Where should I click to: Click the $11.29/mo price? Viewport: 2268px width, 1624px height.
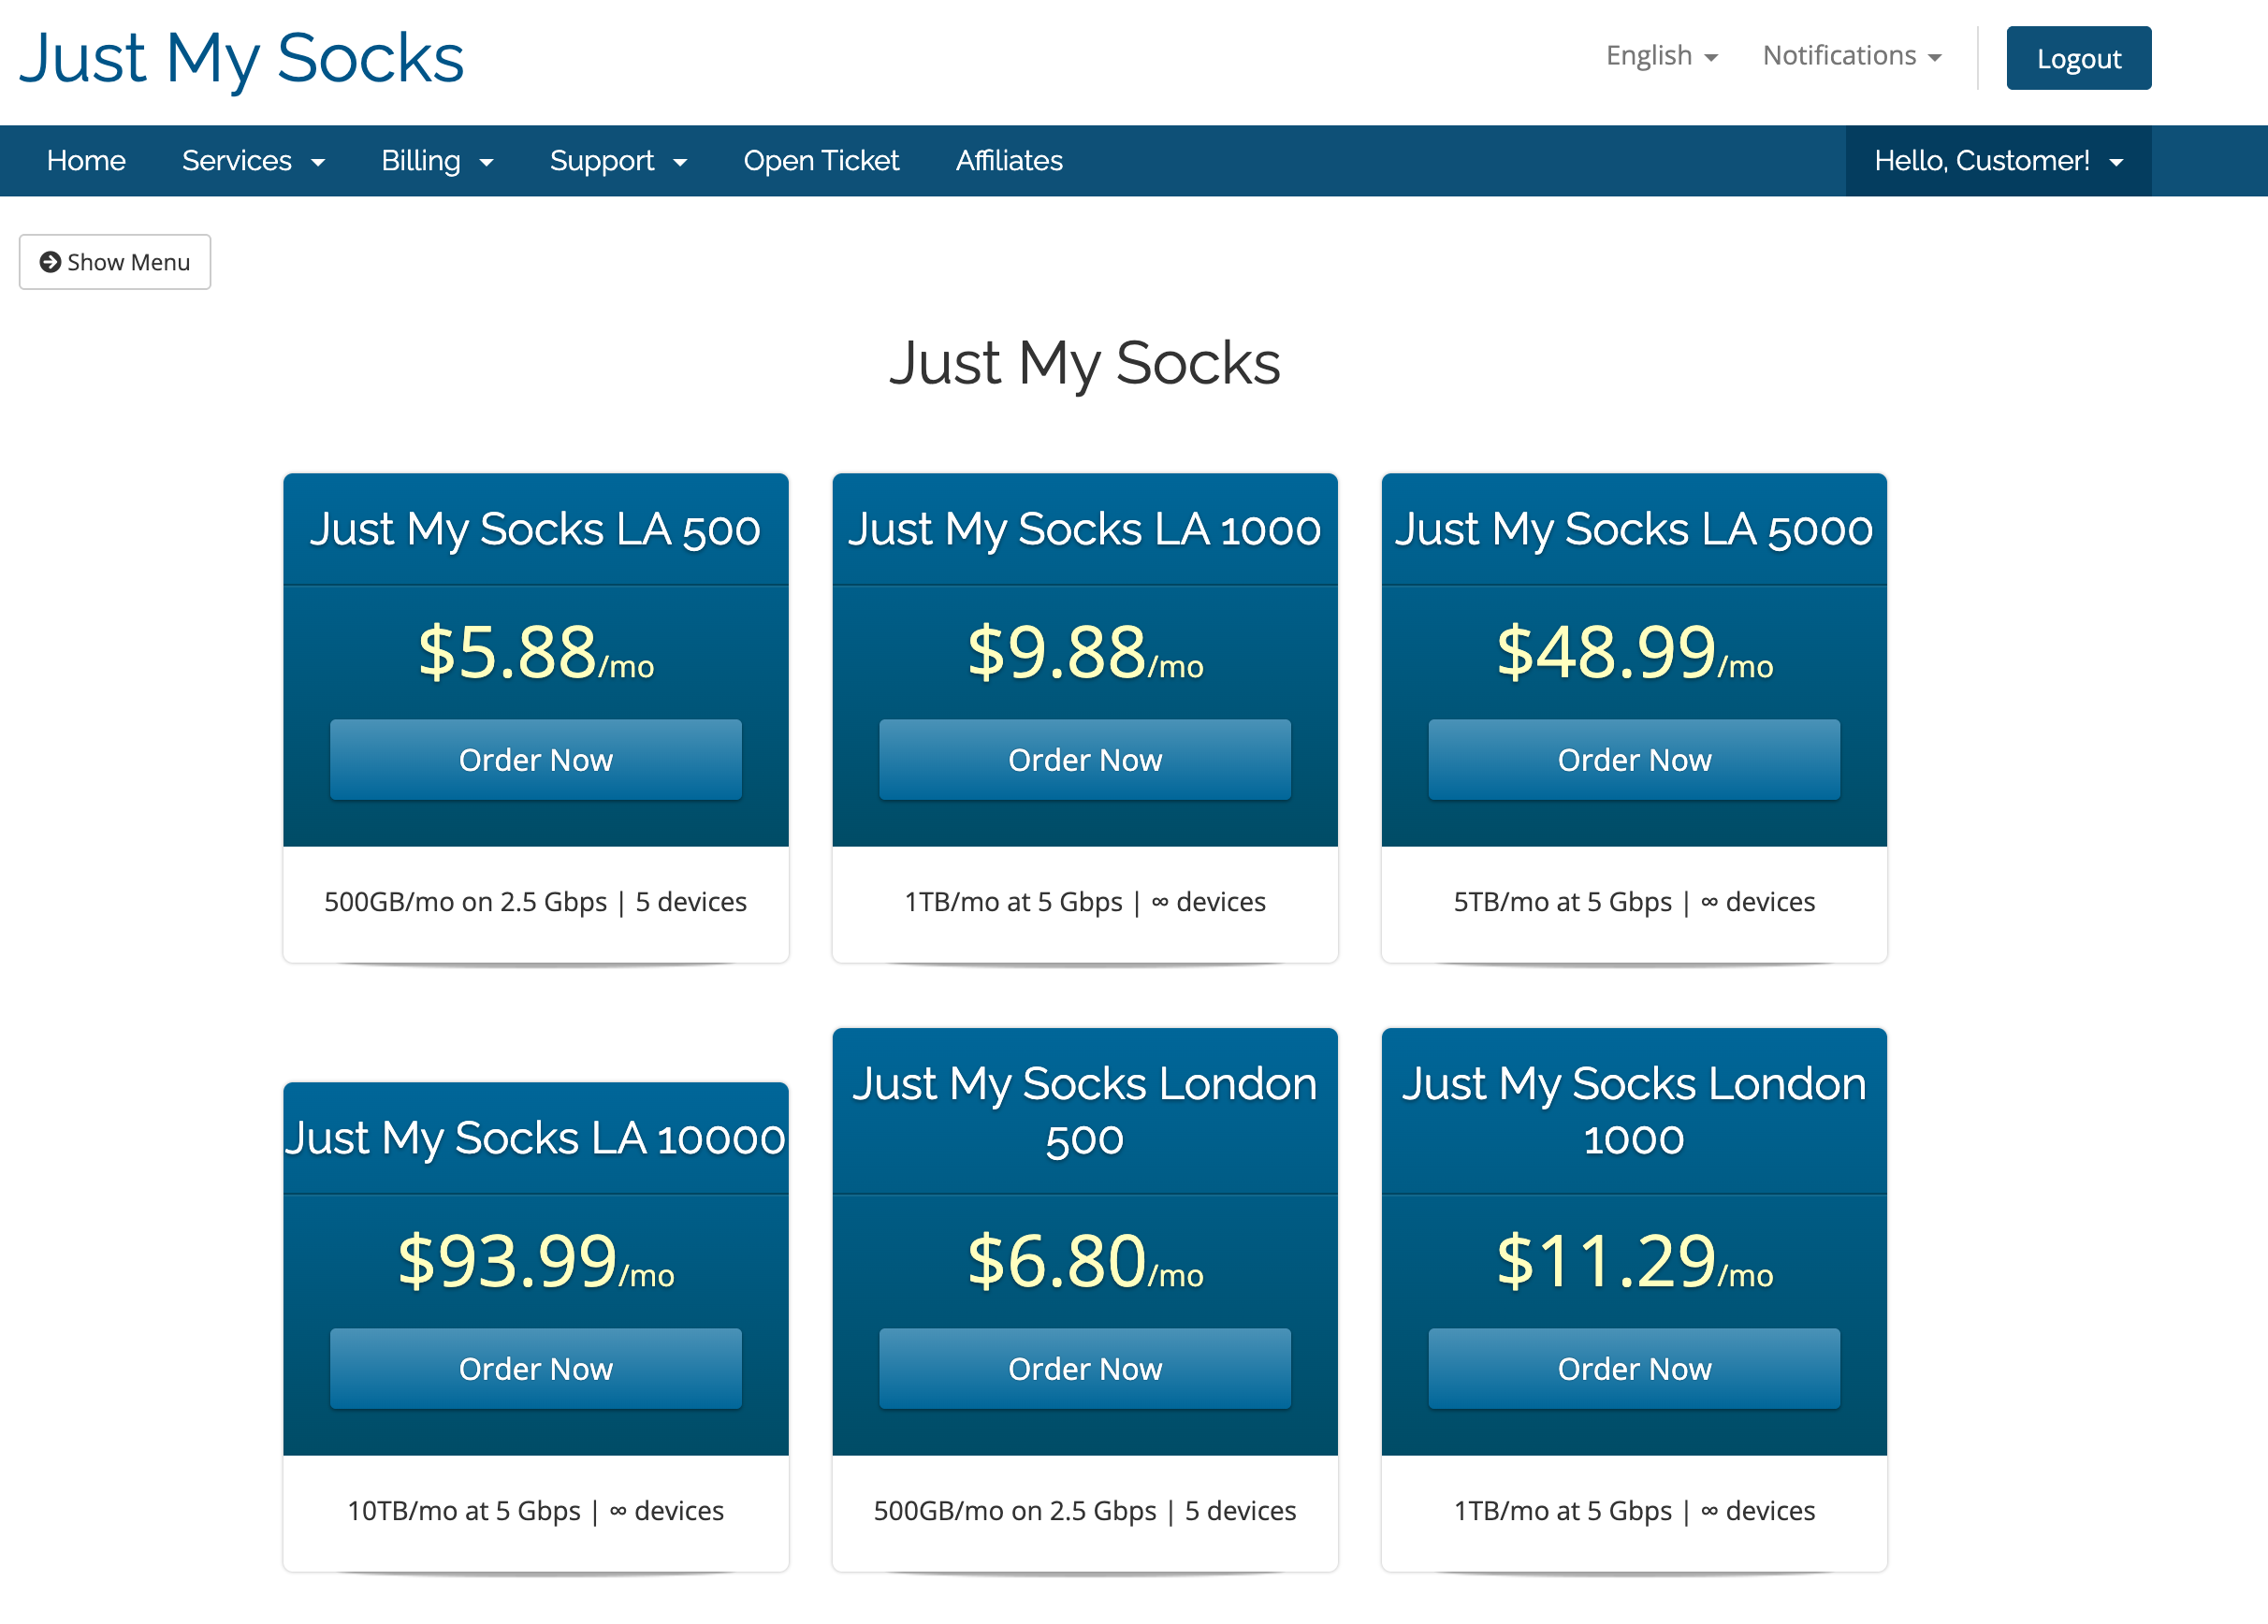pyautogui.click(x=1634, y=1262)
